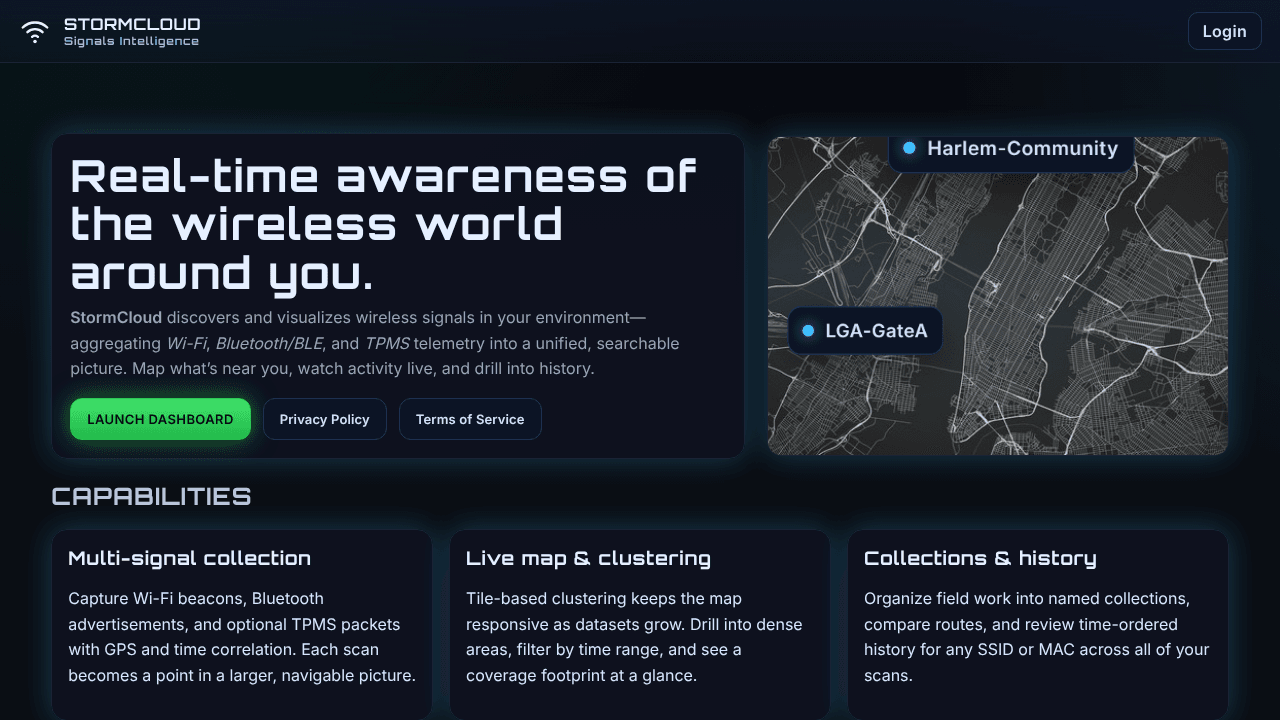Screen dimensions: 1280x720
Task: Click 'Capture Wi-Fi beacons, Bluetooth' text
Action: pos(196,599)
